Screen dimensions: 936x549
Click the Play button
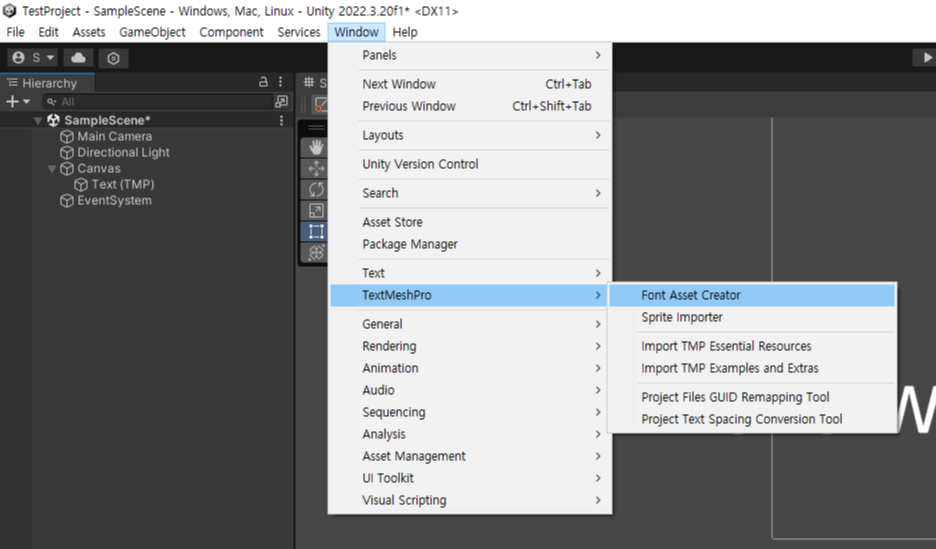927,58
